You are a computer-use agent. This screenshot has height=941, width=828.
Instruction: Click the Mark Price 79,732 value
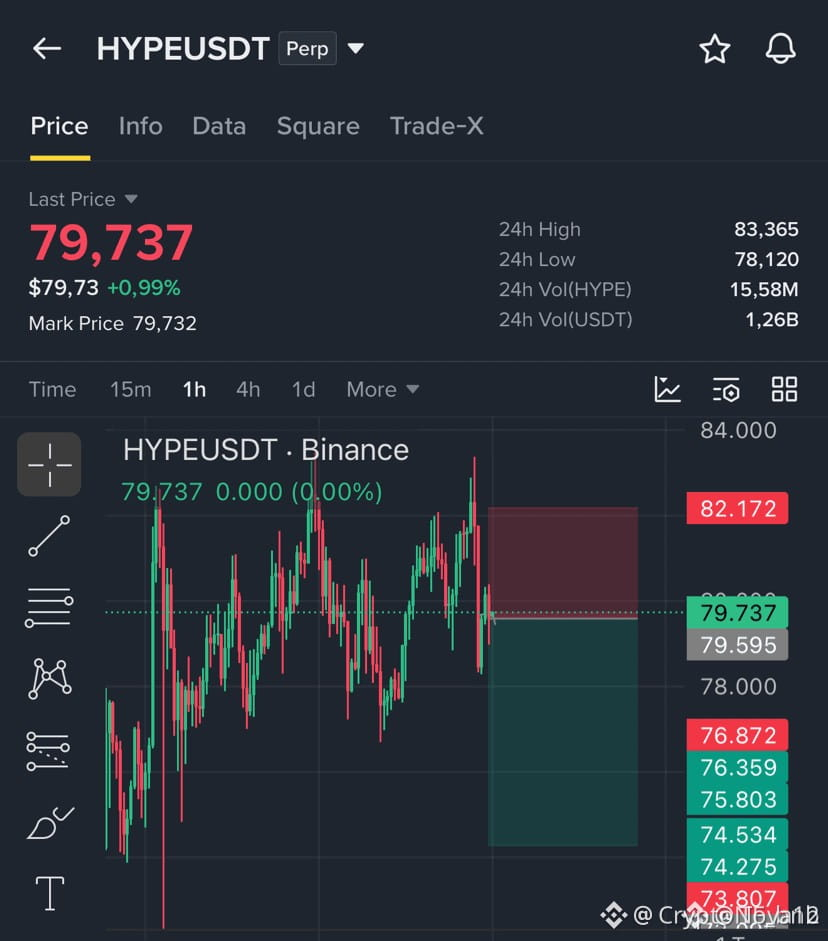click(164, 323)
